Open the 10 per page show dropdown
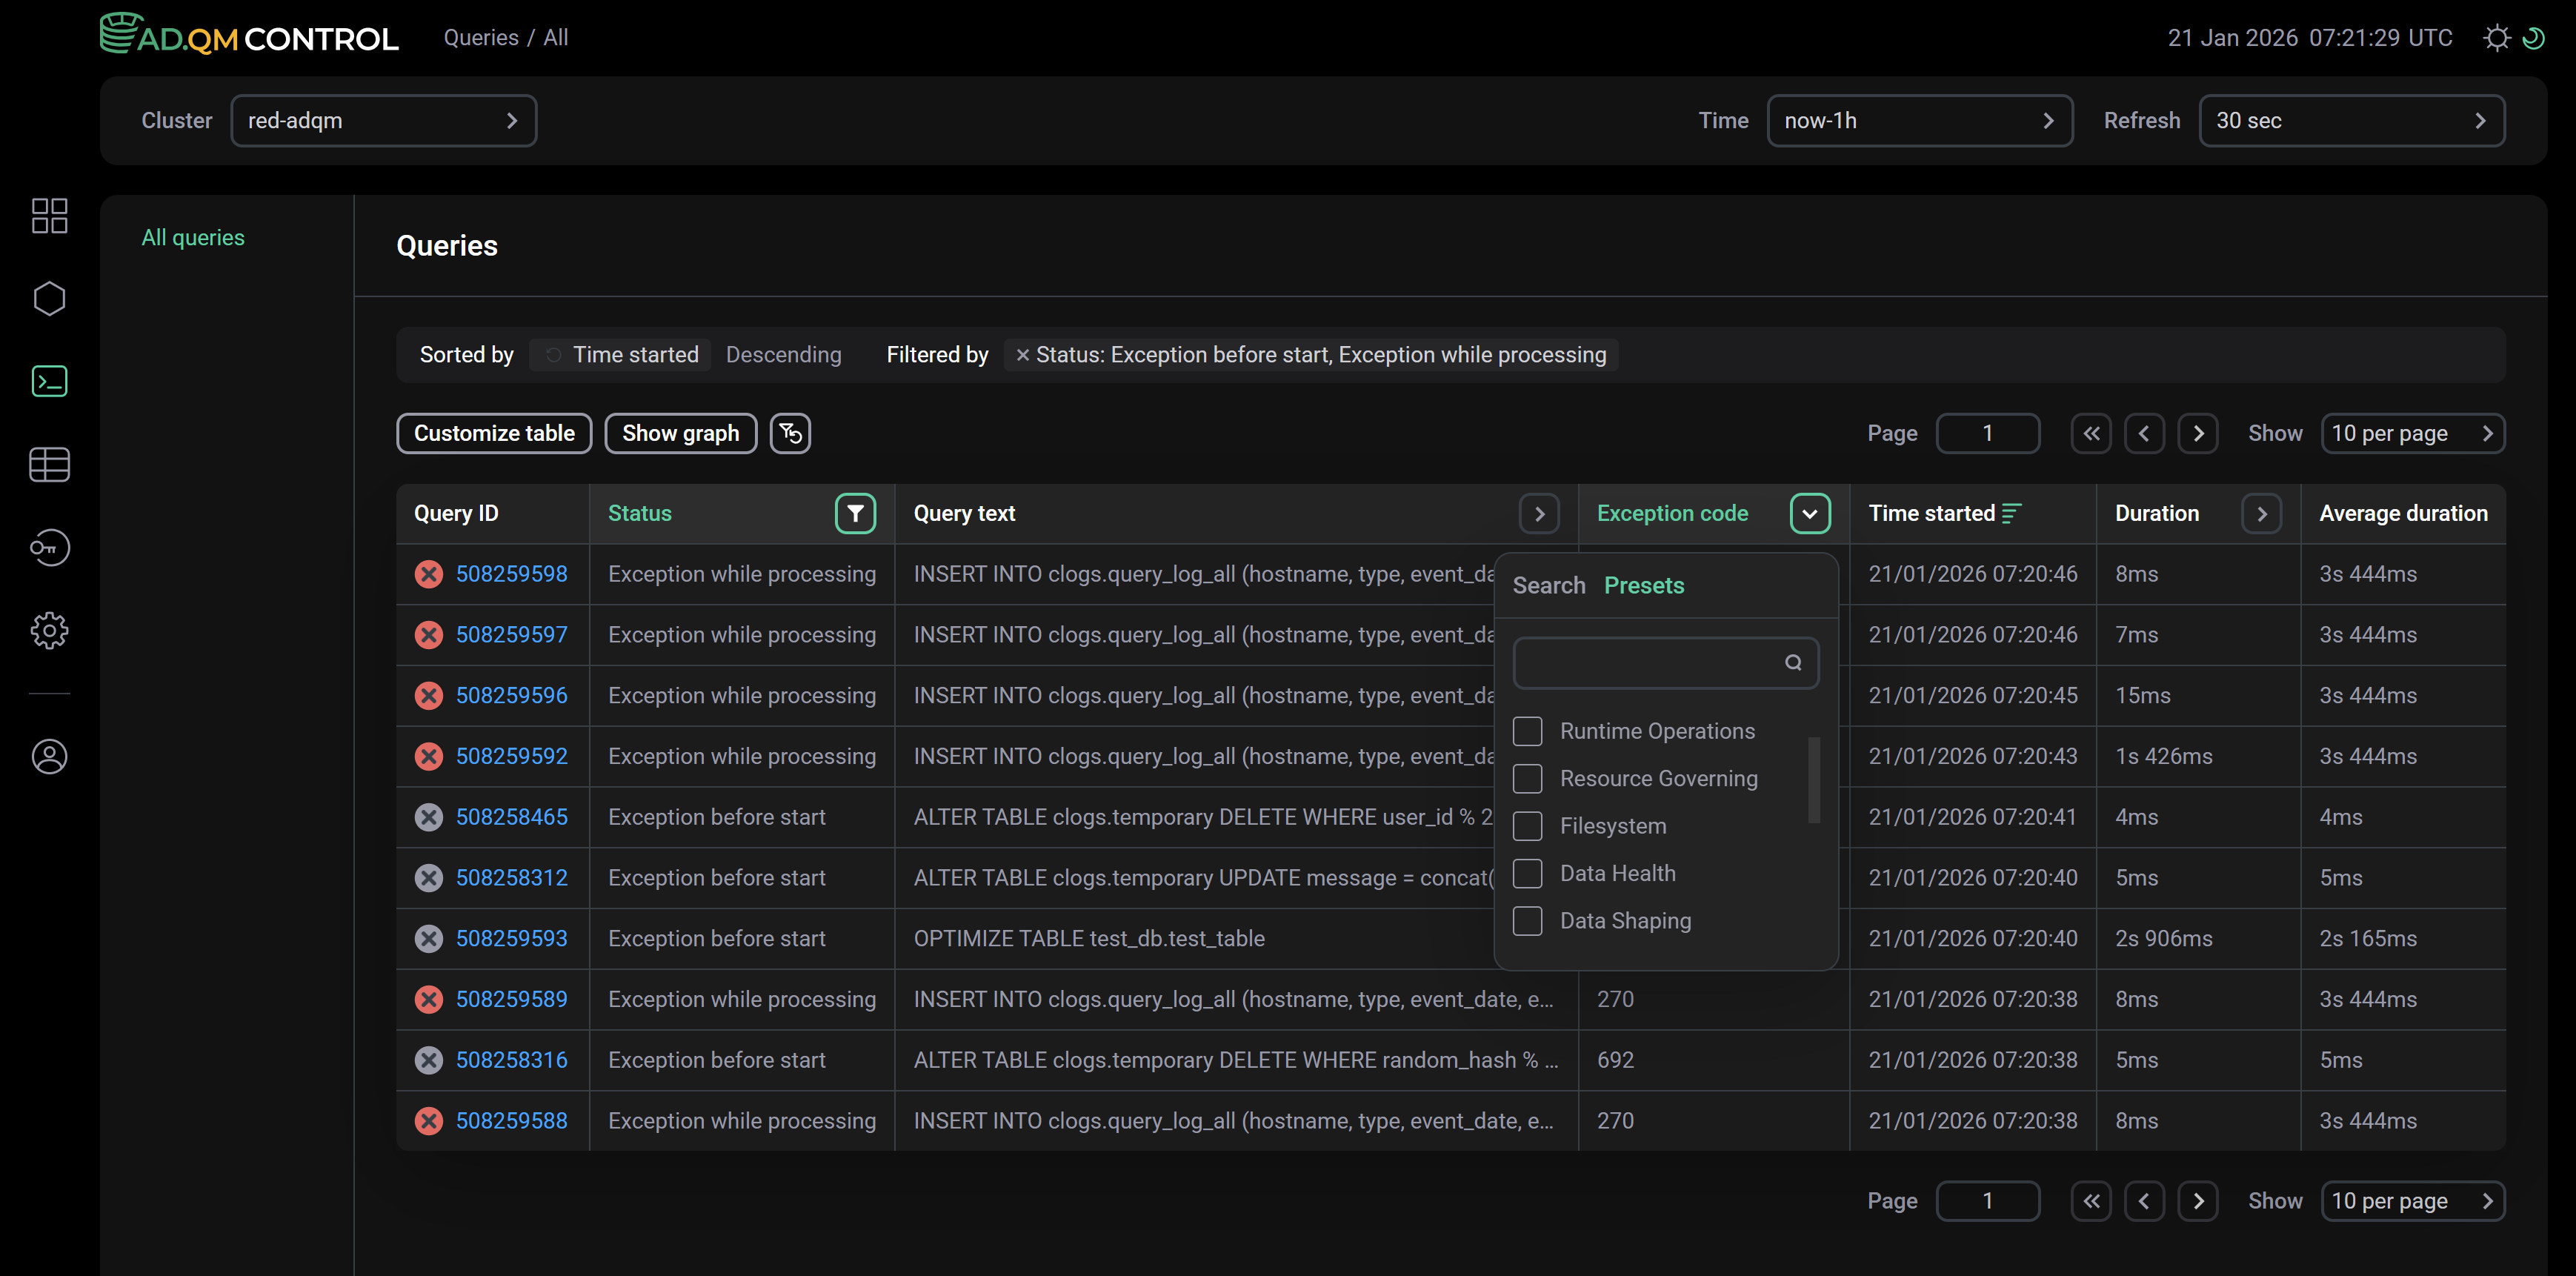 [x=2414, y=433]
